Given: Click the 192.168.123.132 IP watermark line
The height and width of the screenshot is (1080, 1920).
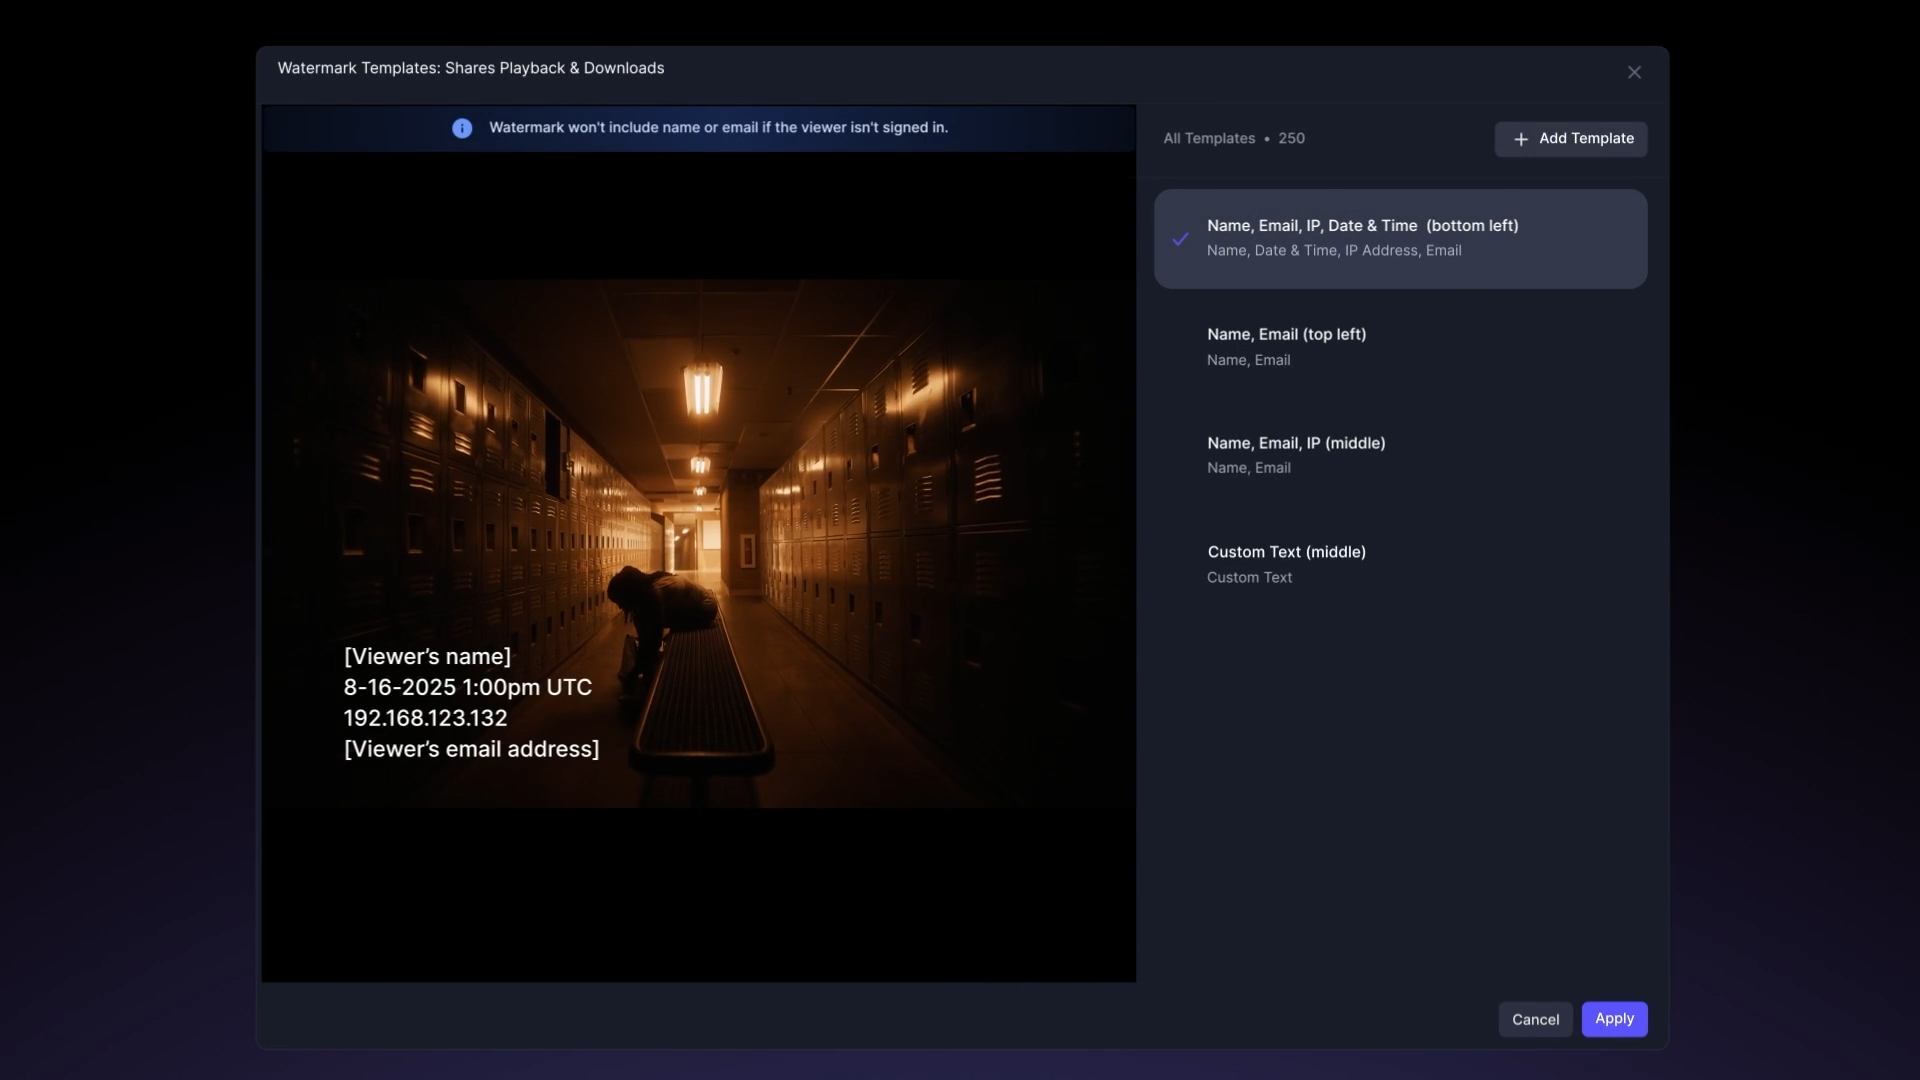Looking at the screenshot, I should [x=425, y=719].
